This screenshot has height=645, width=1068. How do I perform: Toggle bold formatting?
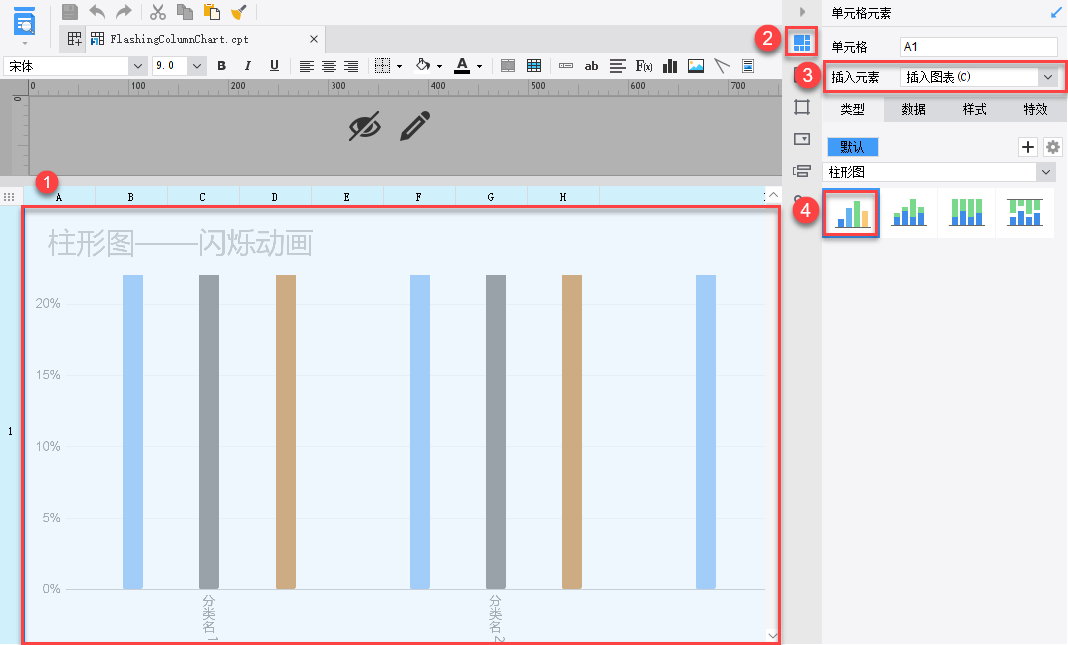(x=221, y=65)
